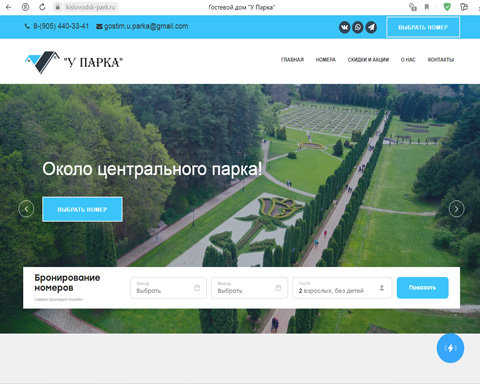
Task: Open the translate page icon in toolbar
Action: [x=413, y=7]
